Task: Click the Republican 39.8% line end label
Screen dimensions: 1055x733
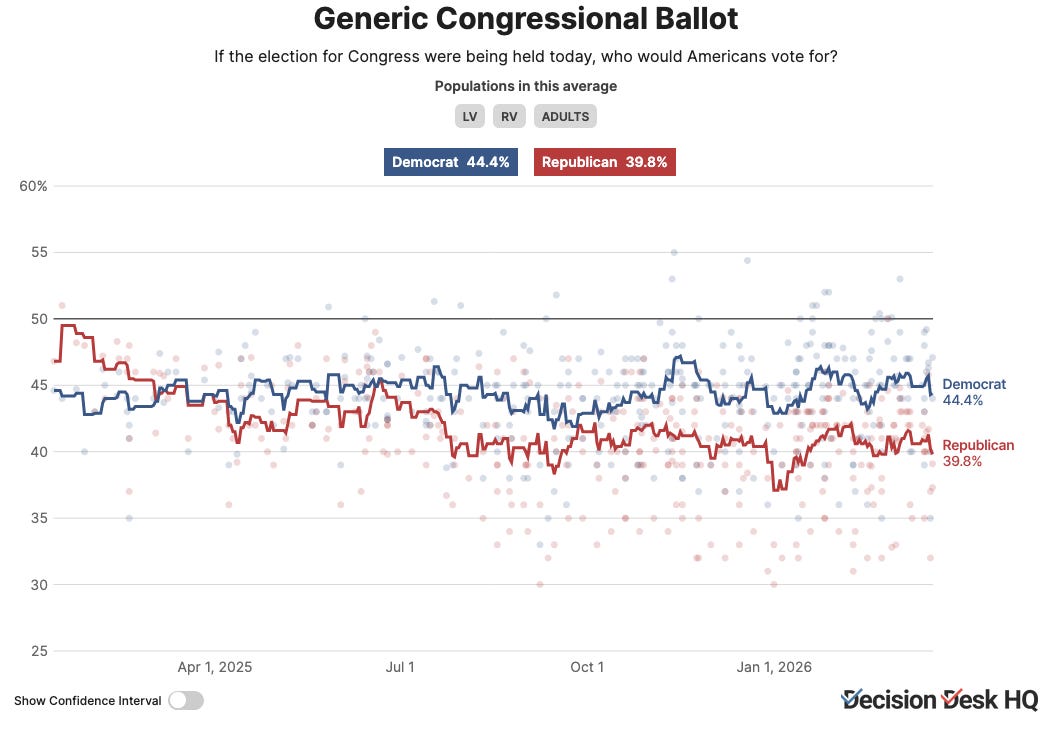Action: (978, 453)
